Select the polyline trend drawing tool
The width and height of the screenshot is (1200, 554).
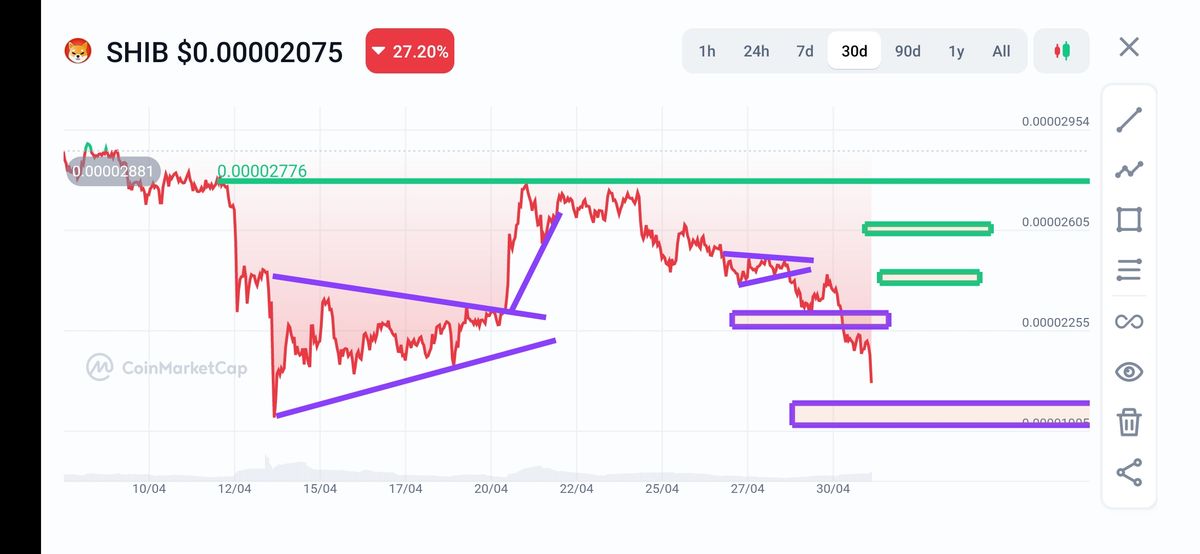pyautogui.click(x=1129, y=170)
